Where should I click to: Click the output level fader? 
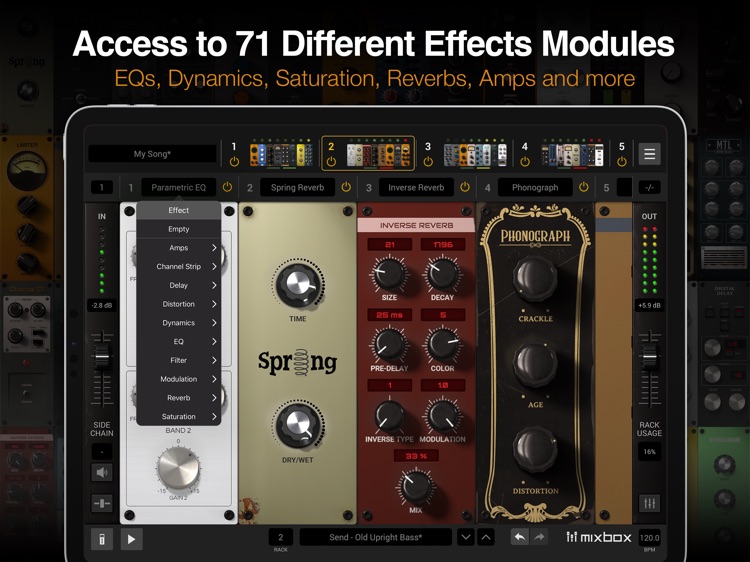tap(649, 356)
